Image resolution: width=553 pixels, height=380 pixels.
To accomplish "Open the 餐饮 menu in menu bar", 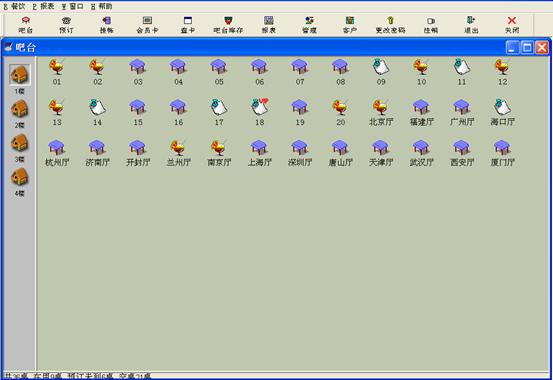I will tap(15, 6).
